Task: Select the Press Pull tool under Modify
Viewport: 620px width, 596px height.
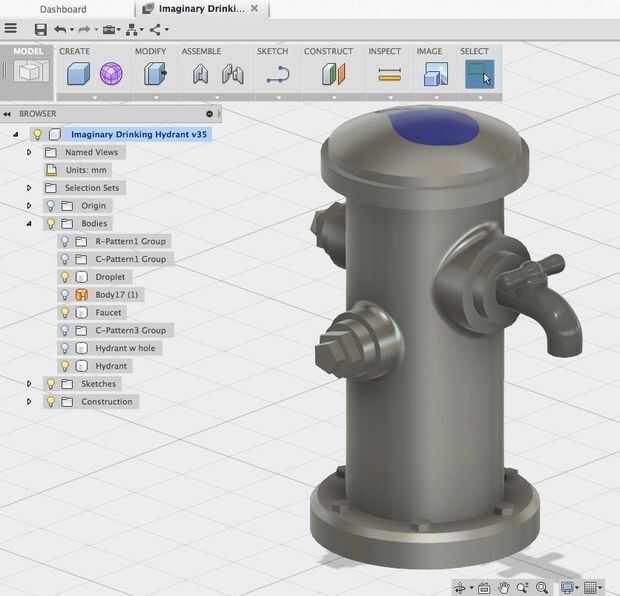Action: pyautogui.click(x=155, y=74)
